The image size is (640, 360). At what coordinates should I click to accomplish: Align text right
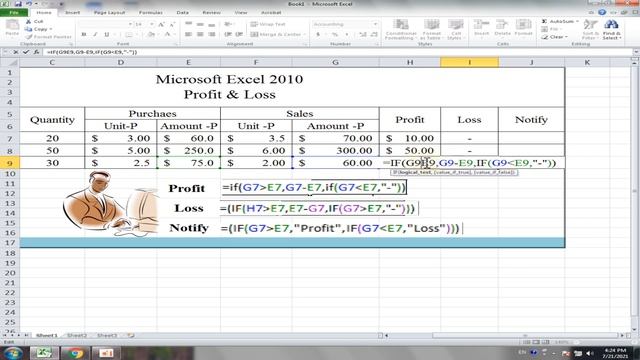(211, 35)
